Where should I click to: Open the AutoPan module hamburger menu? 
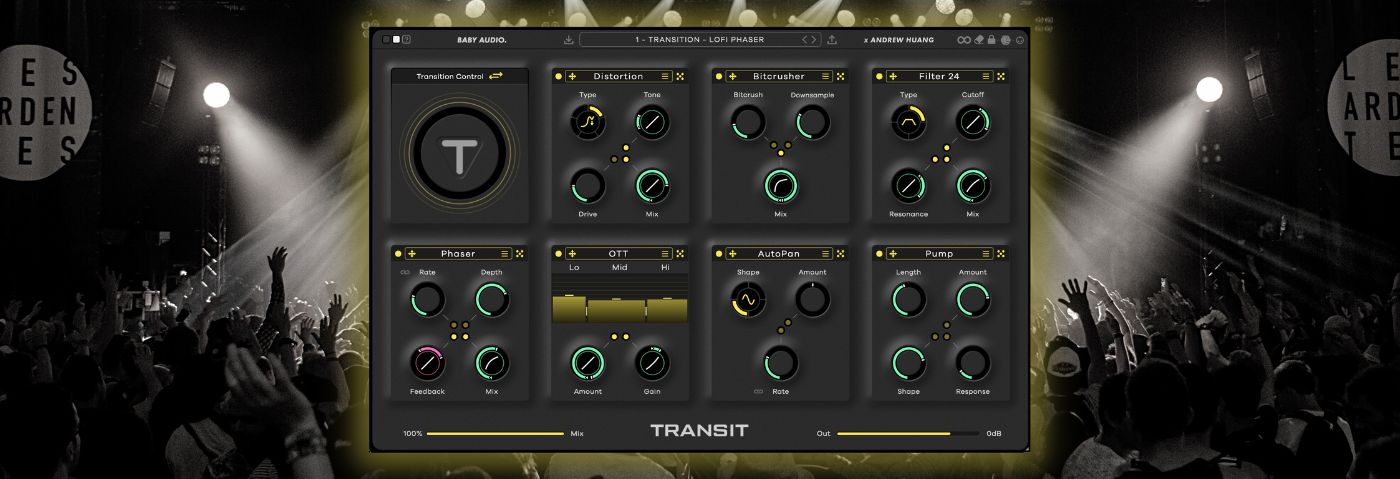(x=825, y=254)
